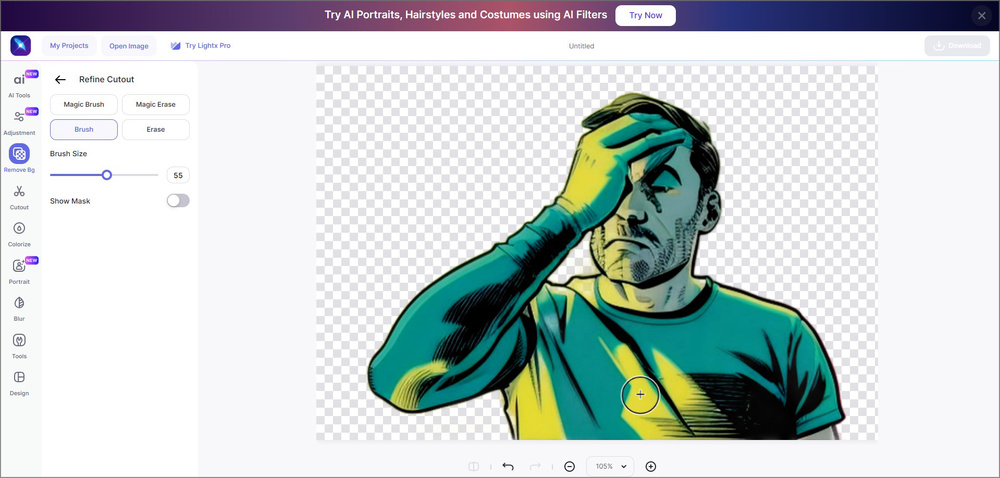This screenshot has height=478, width=1000.
Task: Open AI Tools in the sidebar
Action: (19, 82)
